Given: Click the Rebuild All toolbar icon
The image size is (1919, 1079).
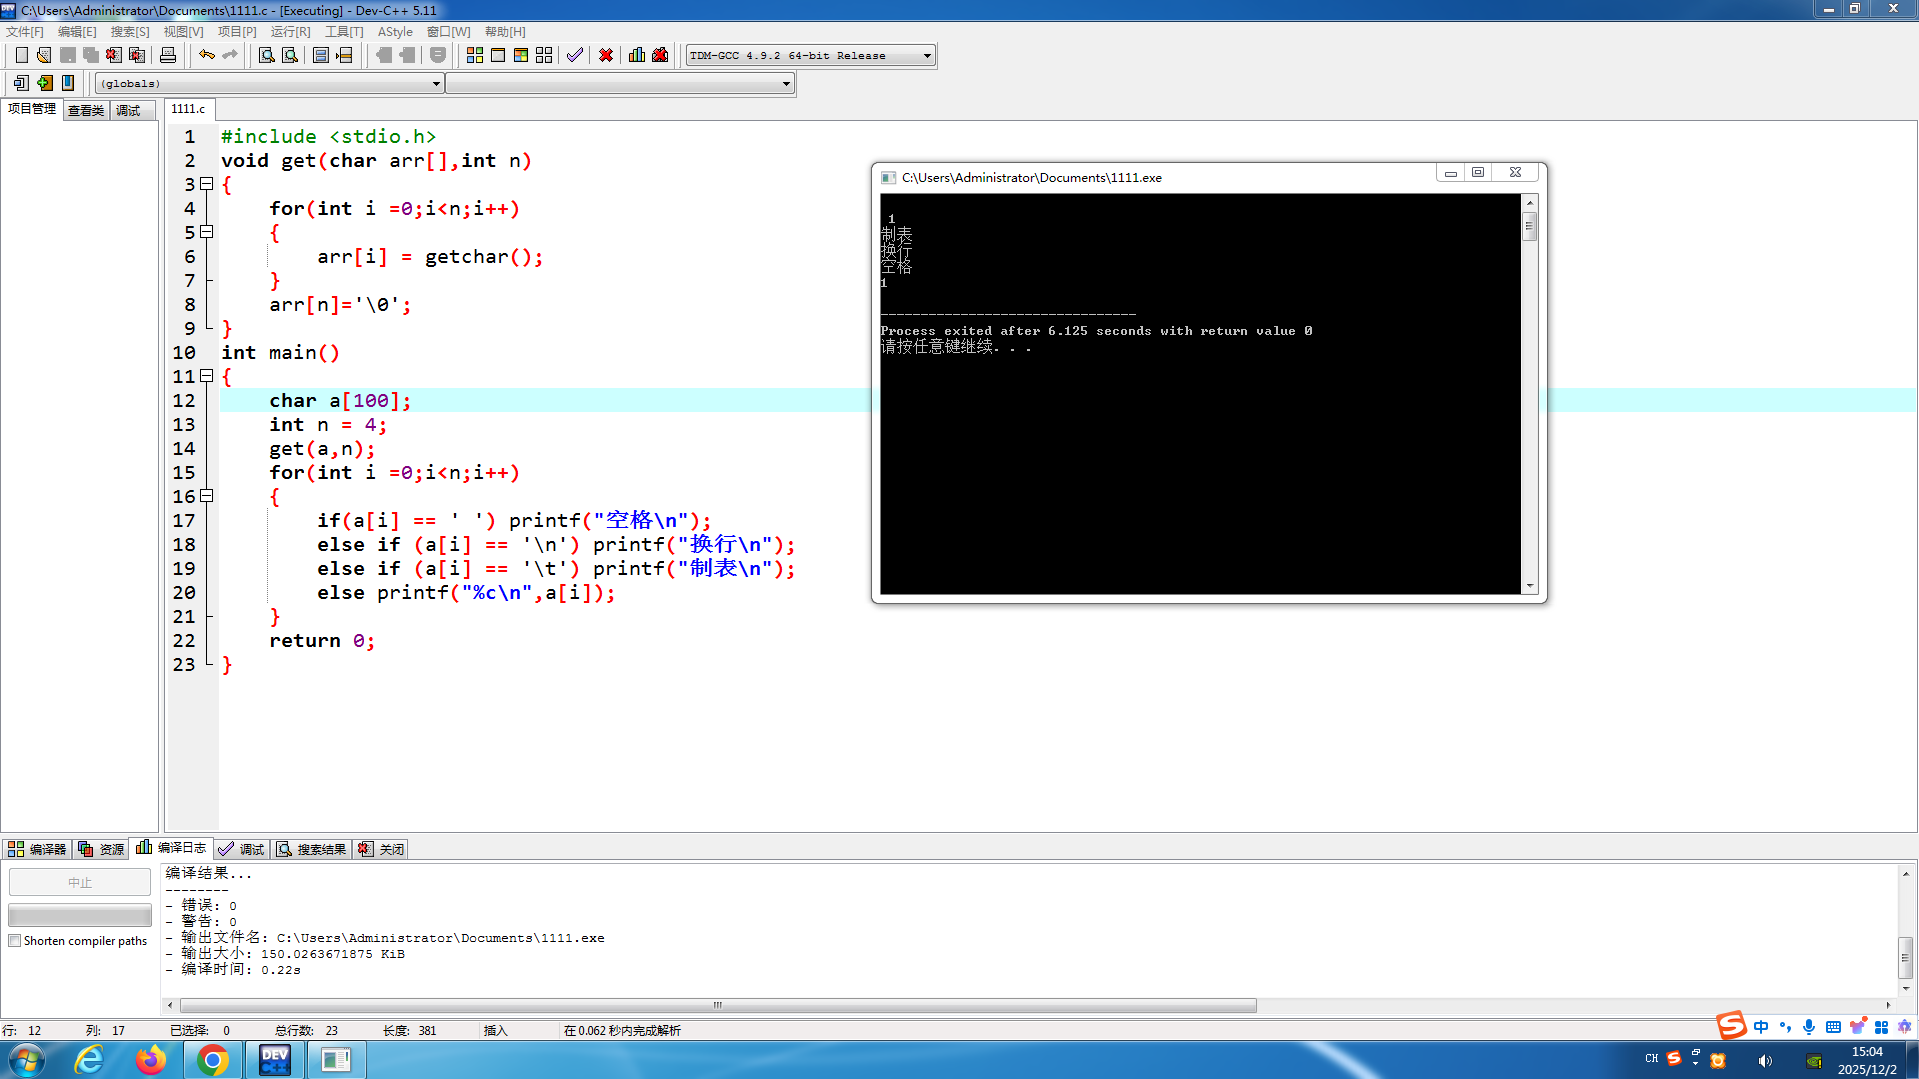Looking at the screenshot, I should pyautogui.click(x=544, y=55).
